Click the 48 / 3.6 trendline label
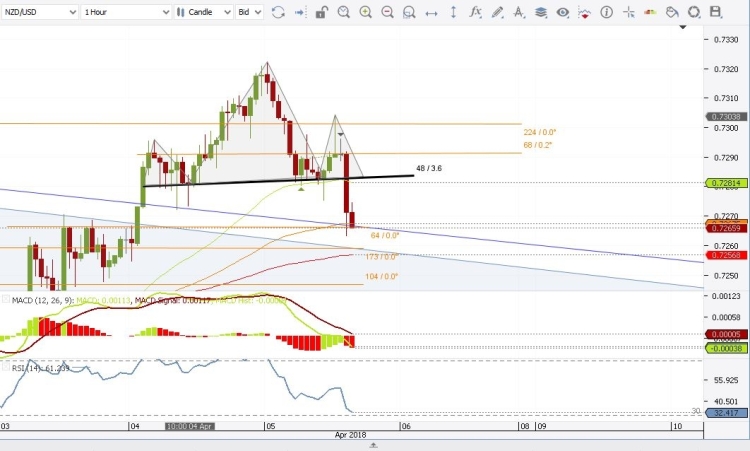The image size is (750, 451). [429, 168]
